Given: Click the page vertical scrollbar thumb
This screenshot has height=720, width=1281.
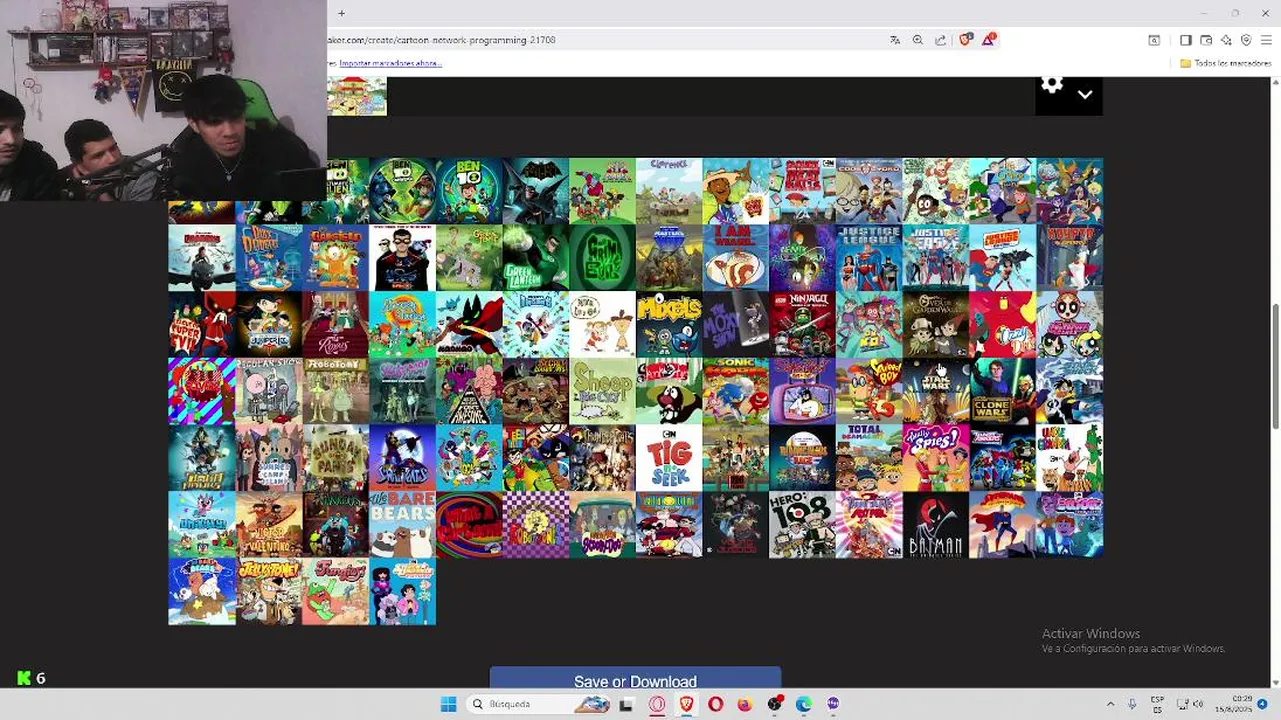Looking at the screenshot, I should coord(1275,365).
